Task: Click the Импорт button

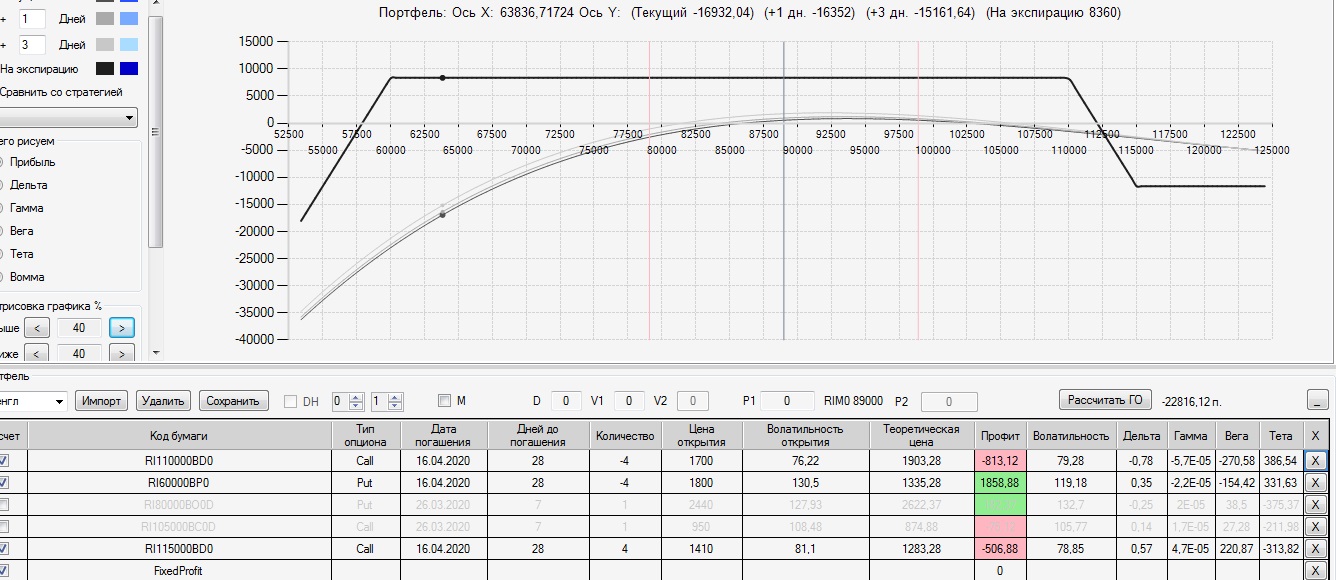Action: click(x=103, y=401)
